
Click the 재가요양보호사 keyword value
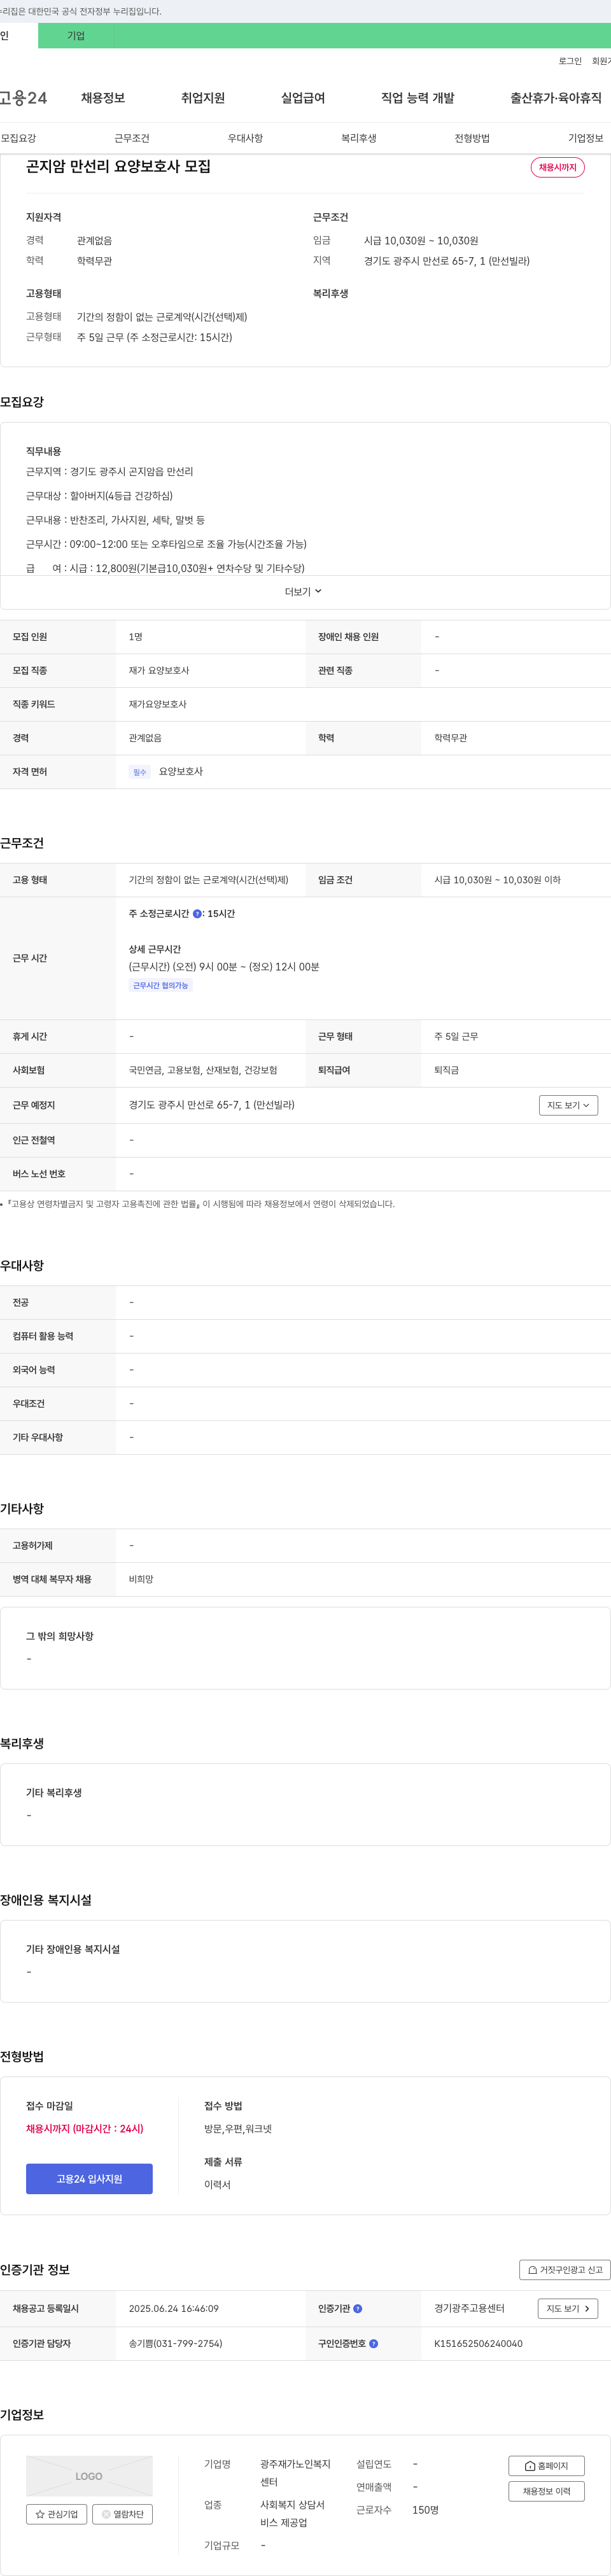157,704
